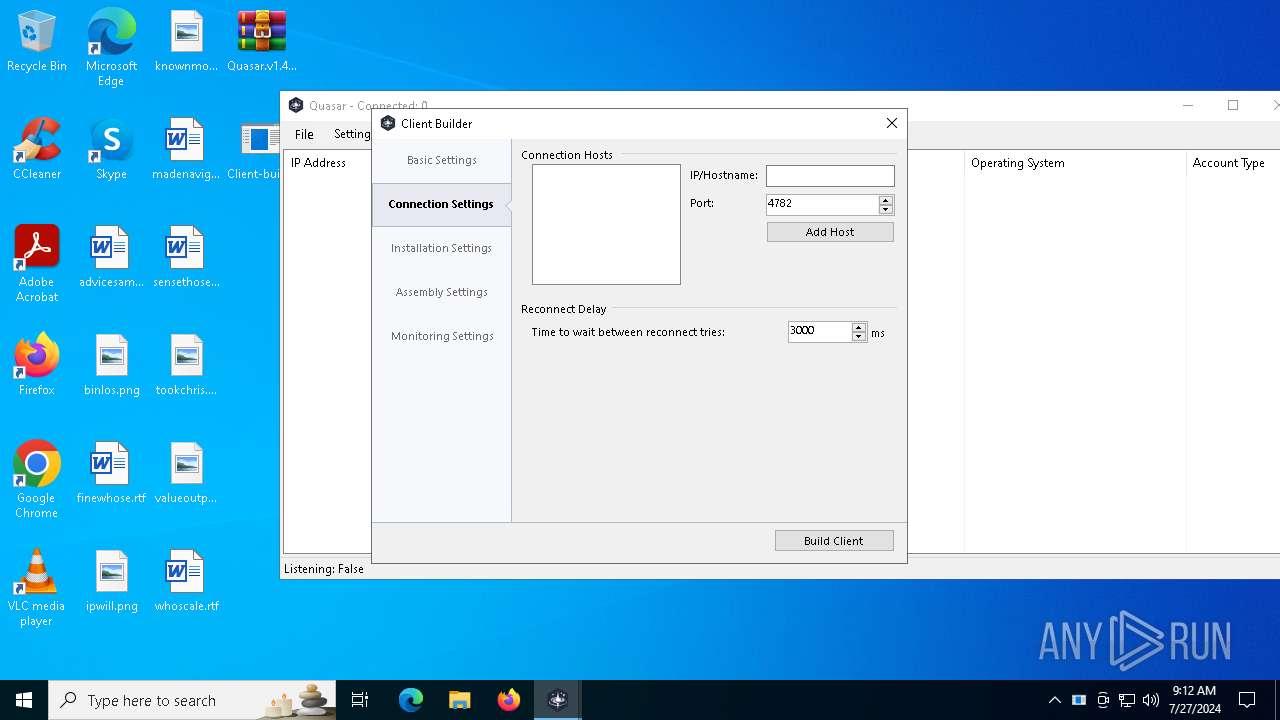This screenshot has width=1280, height=720.
Task: Select the knownmo image file icon
Action: [x=186, y=41]
